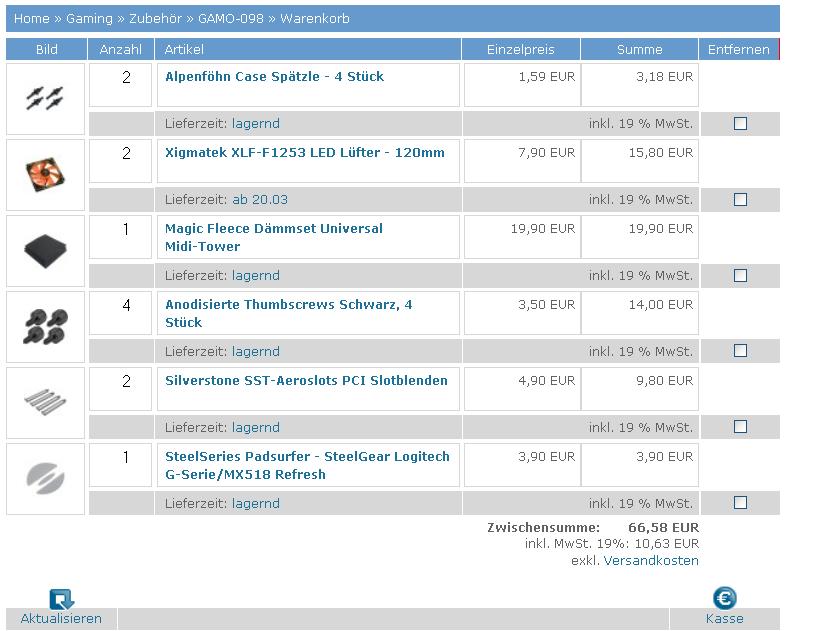Click quantity field of Silverstone Slotblenden
This screenshot has height=631, width=840.
(121, 389)
